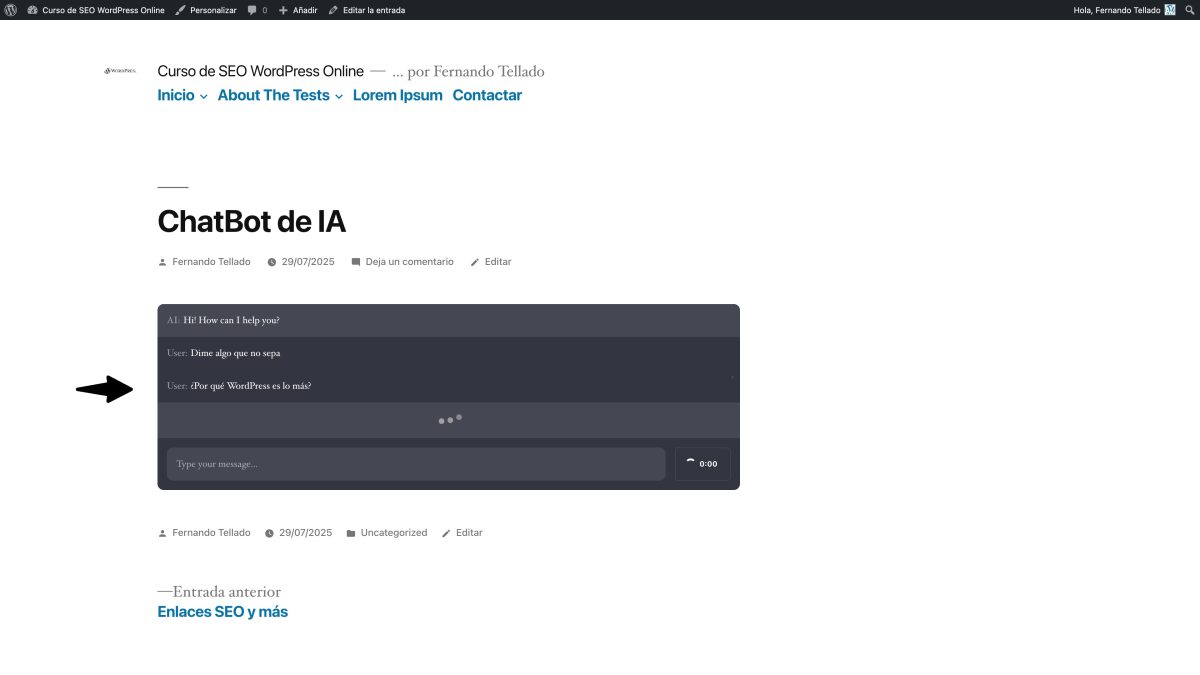
Task: Expand the About The Tests submenu chevron
Action: click(338, 96)
